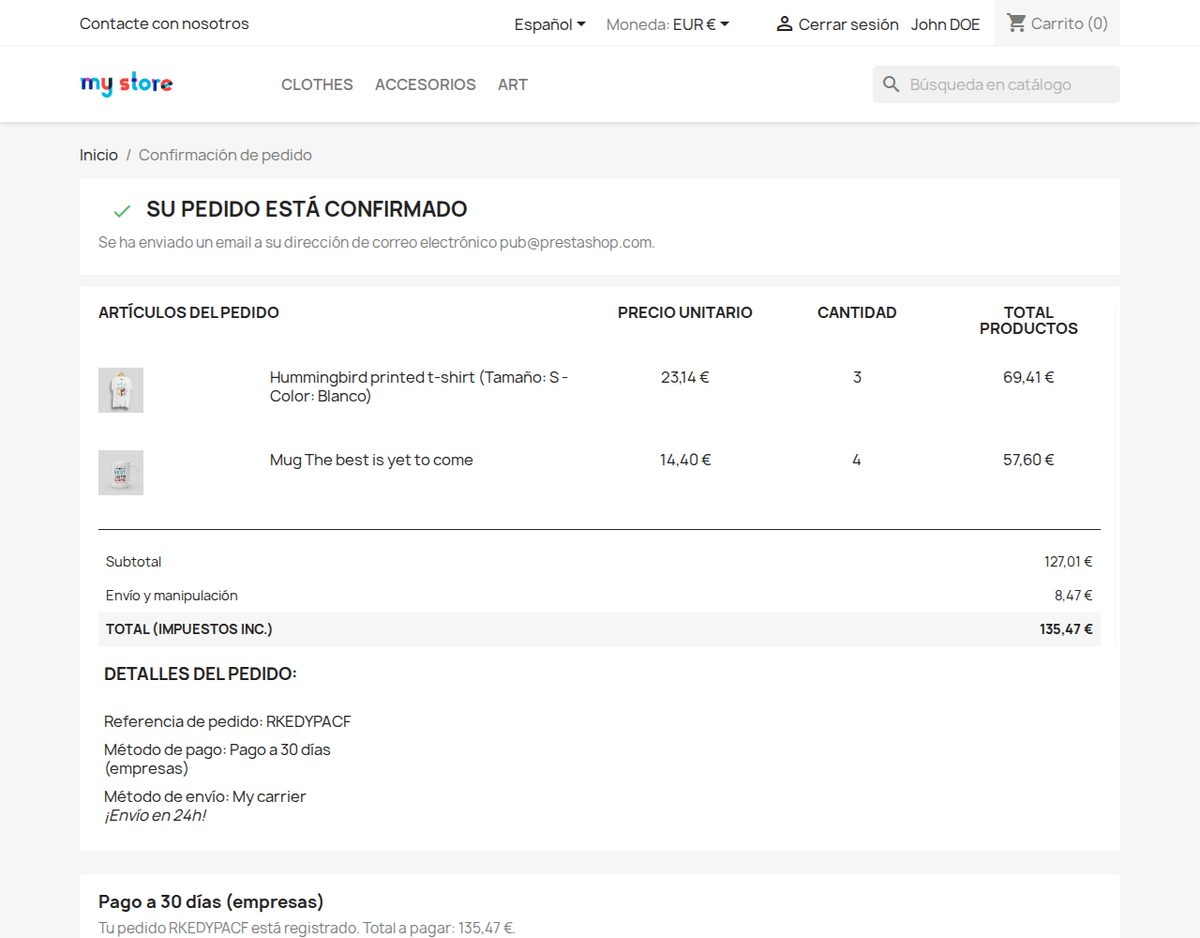Click the ¡Envío en 24h! text
Image resolution: width=1200 pixels, height=938 pixels.
pyautogui.click(x=155, y=815)
